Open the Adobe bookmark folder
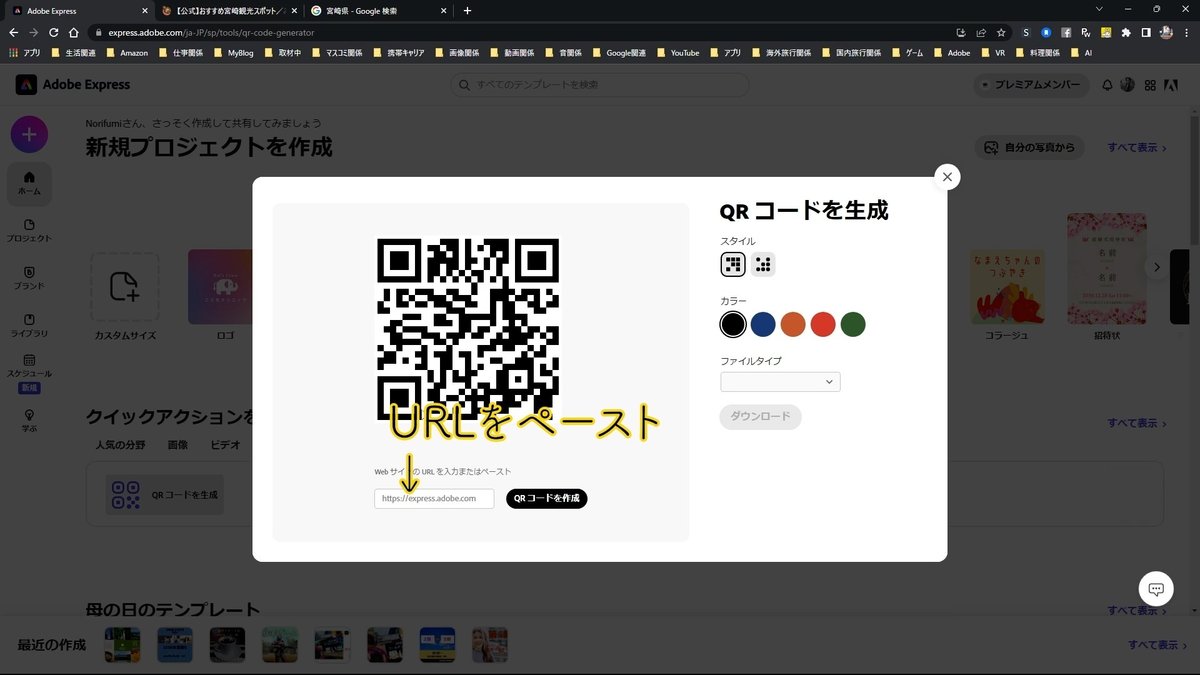 (x=951, y=52)
